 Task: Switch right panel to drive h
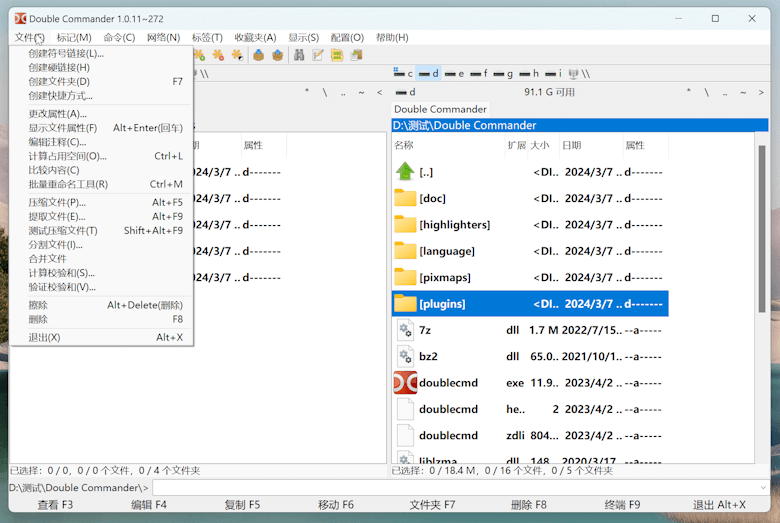click(529, 74)
